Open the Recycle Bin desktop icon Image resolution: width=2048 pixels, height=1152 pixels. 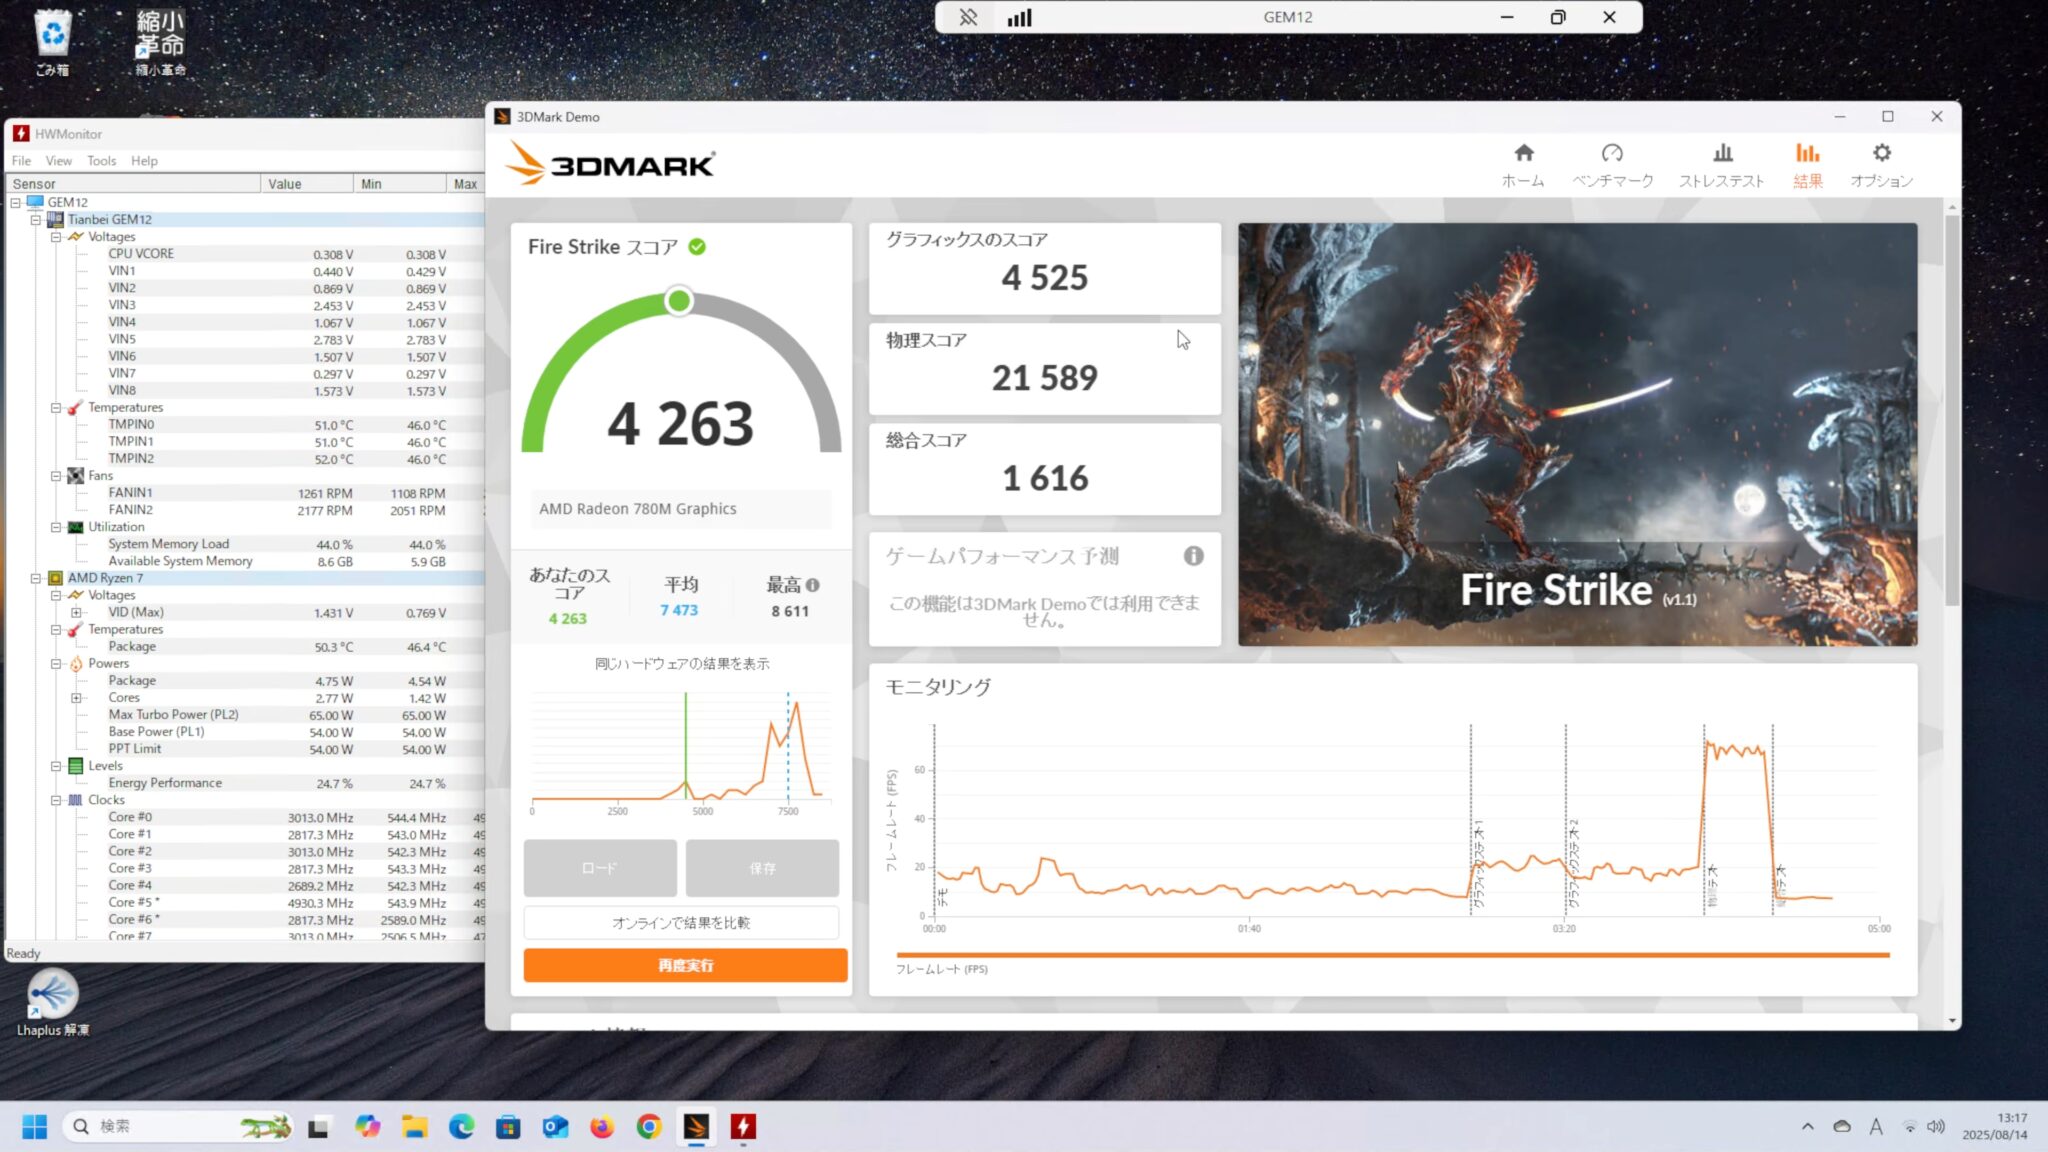pos(52,43)
